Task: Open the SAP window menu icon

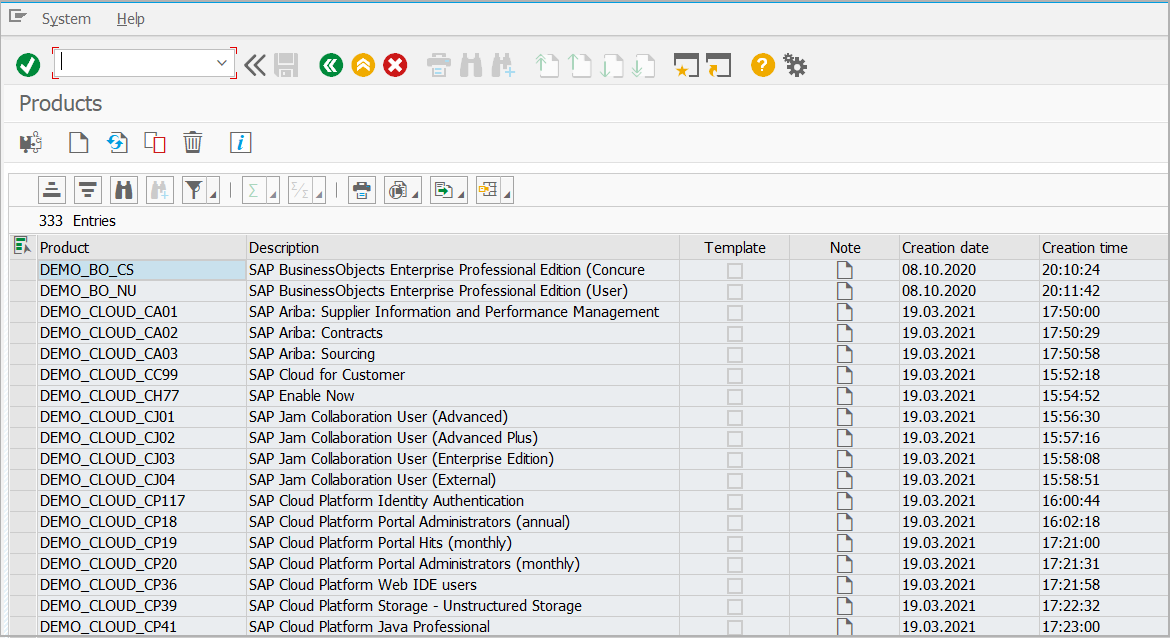Action: point(18,16)
